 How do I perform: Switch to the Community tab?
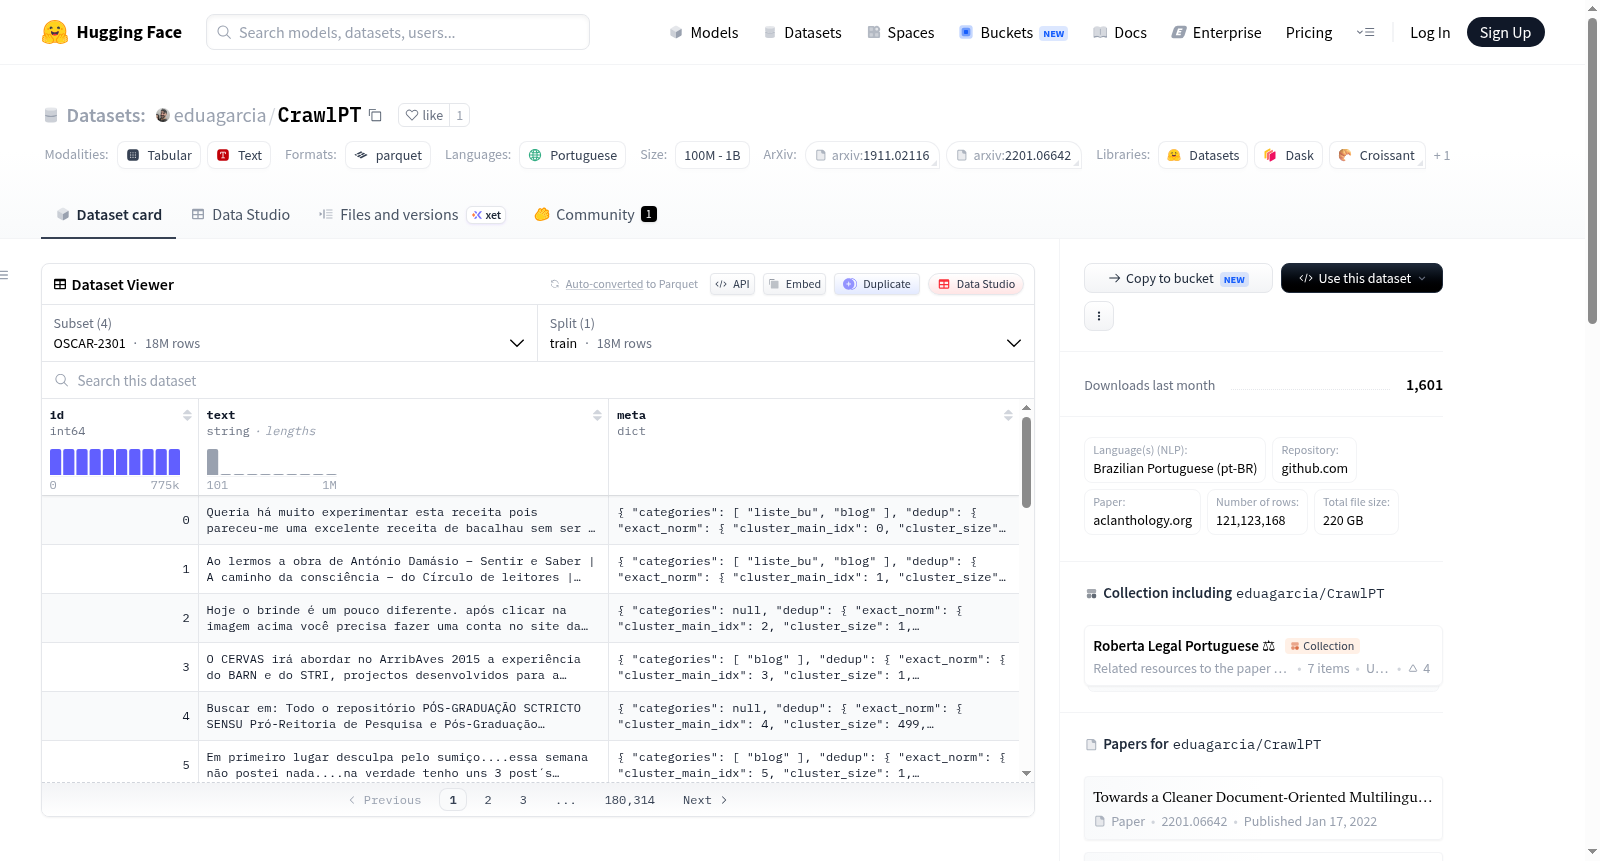click(x=596, y=214)
